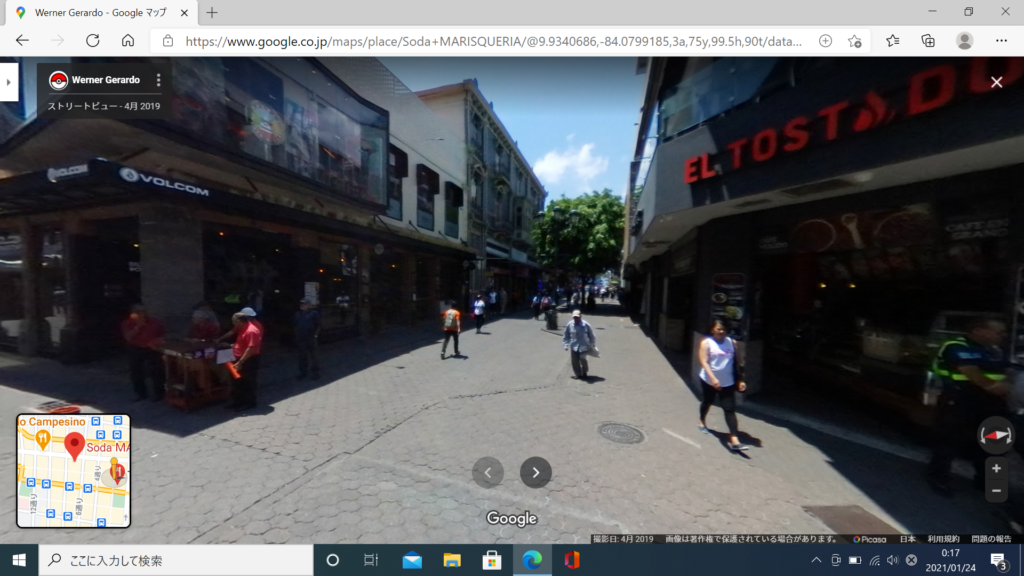Open the taskbar clock and date
Viewport: 1024px width, 576px height.
950,560
